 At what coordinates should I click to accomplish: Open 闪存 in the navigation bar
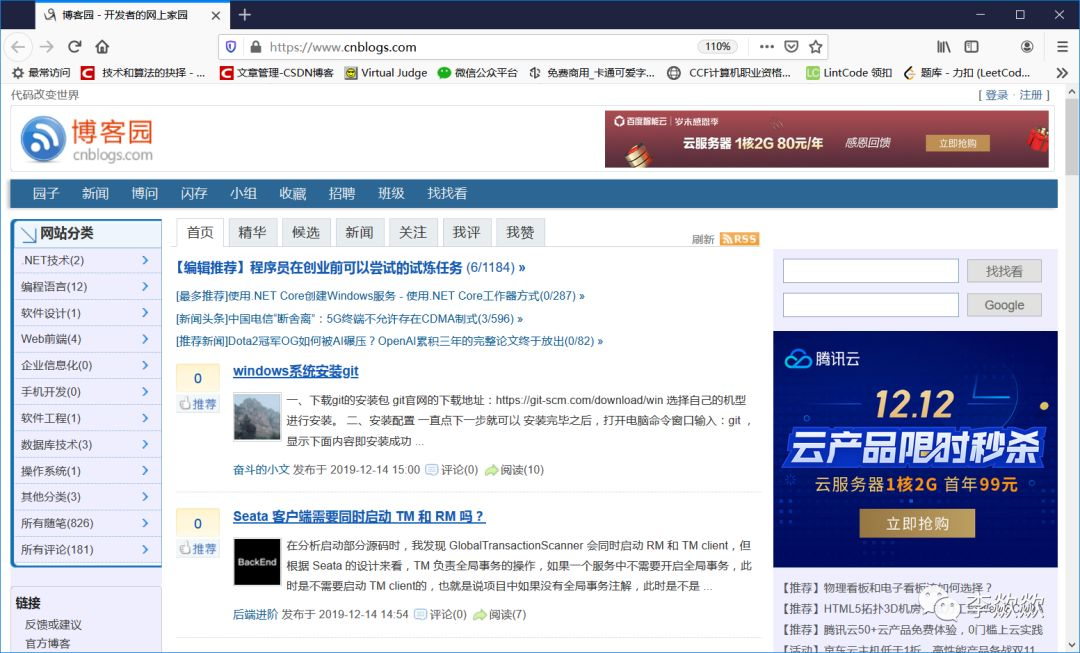[194, 194]
